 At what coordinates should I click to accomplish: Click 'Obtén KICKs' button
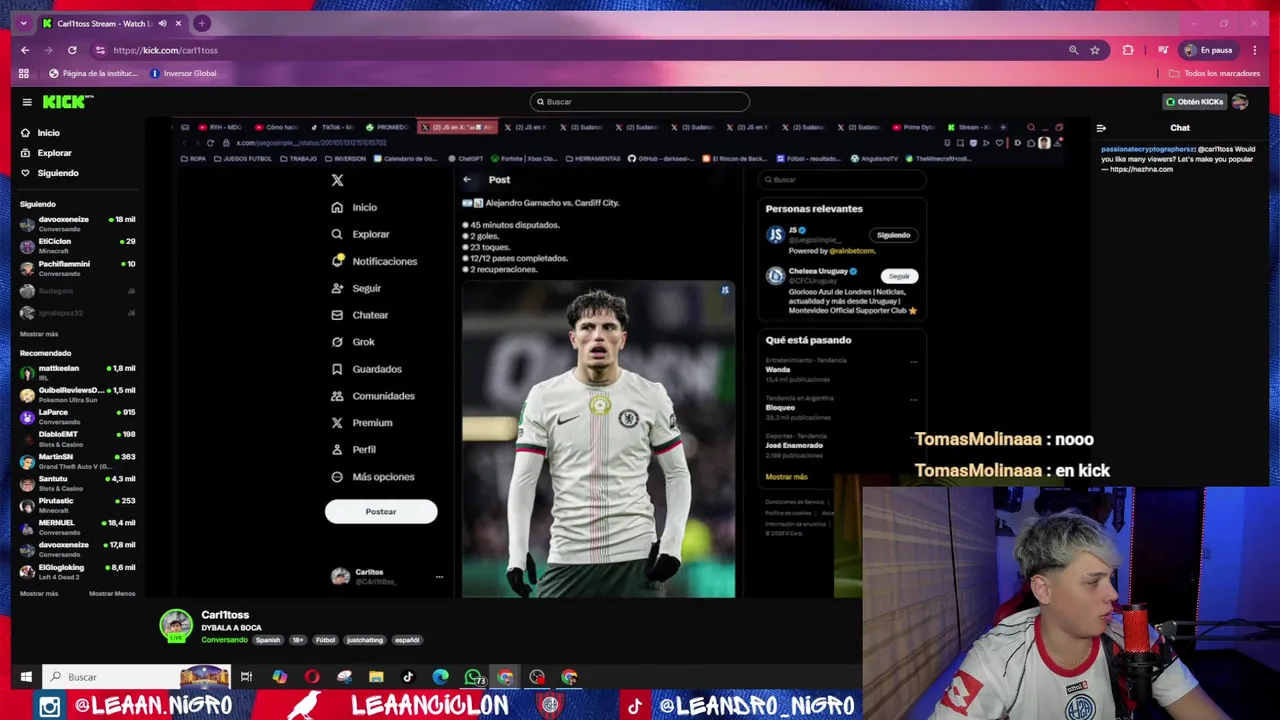pyautogui.click(x=1194, y=102)
